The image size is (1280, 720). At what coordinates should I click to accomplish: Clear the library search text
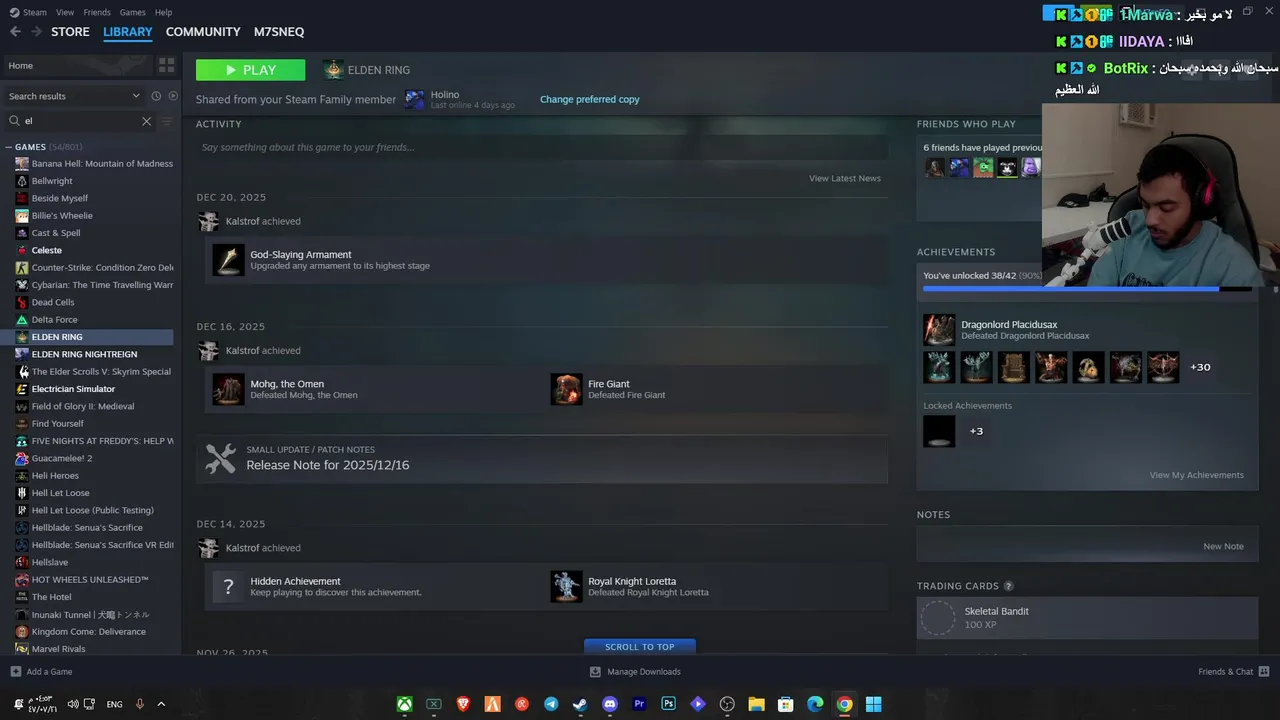pos(146,121)
